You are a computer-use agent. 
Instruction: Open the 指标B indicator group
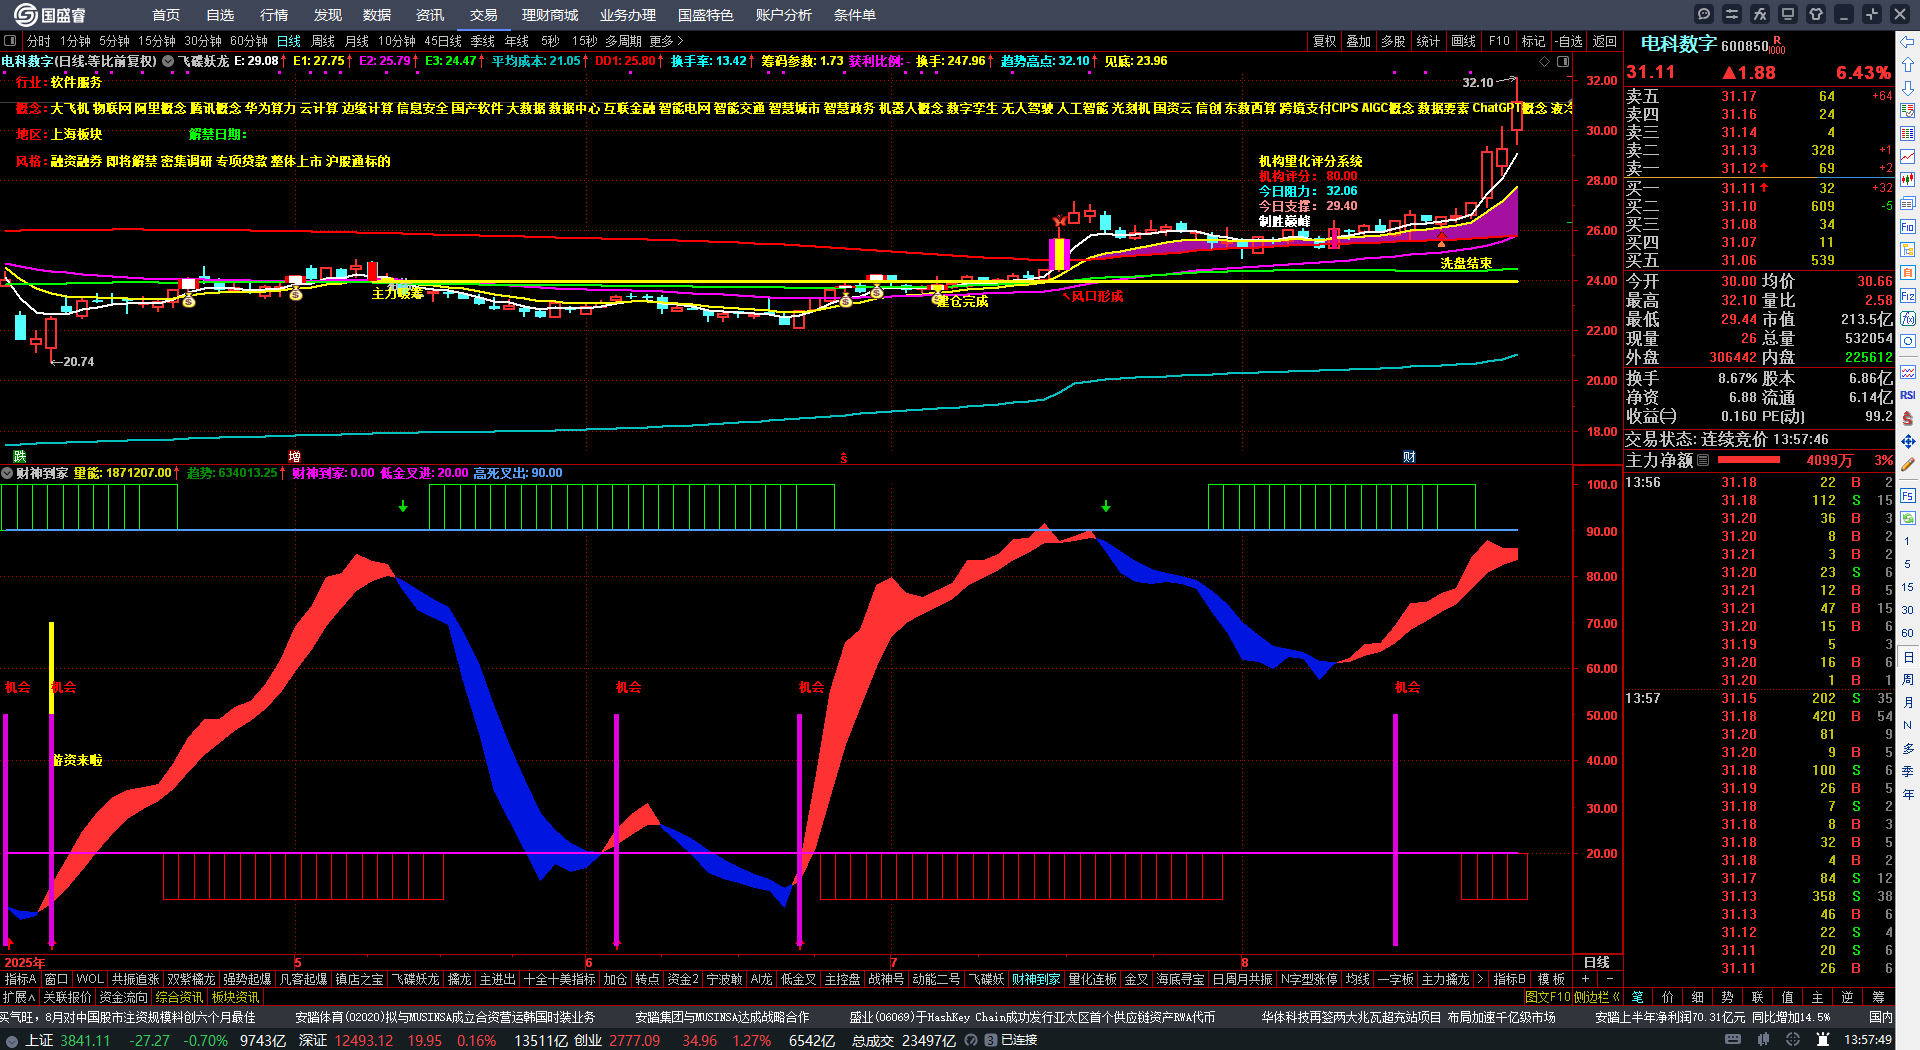click(1509, 979)
